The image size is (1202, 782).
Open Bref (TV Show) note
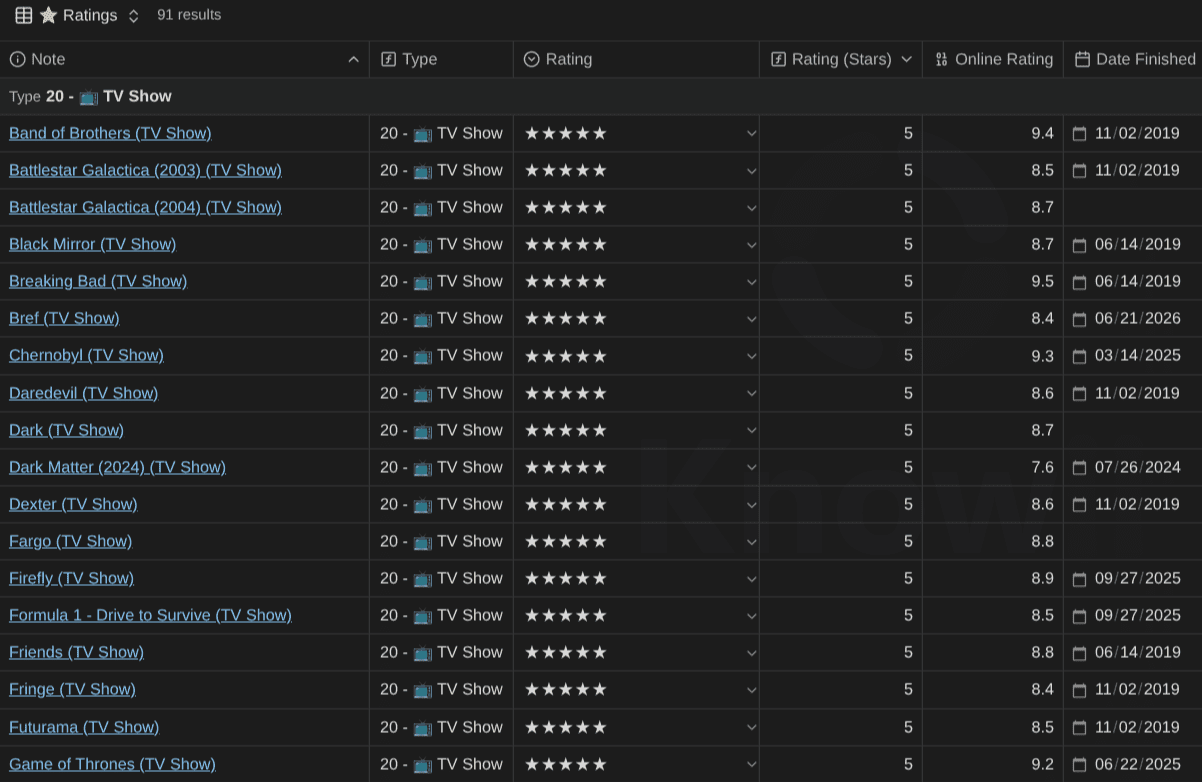[64, 318]
